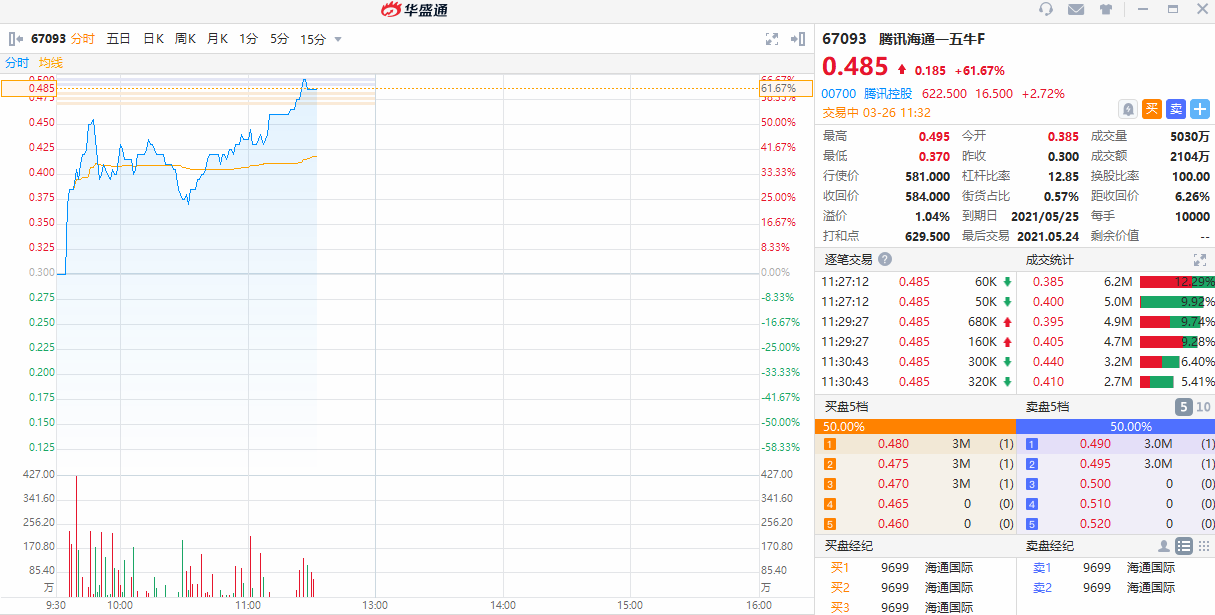Show broker queue person view icon

(1164, 546)
